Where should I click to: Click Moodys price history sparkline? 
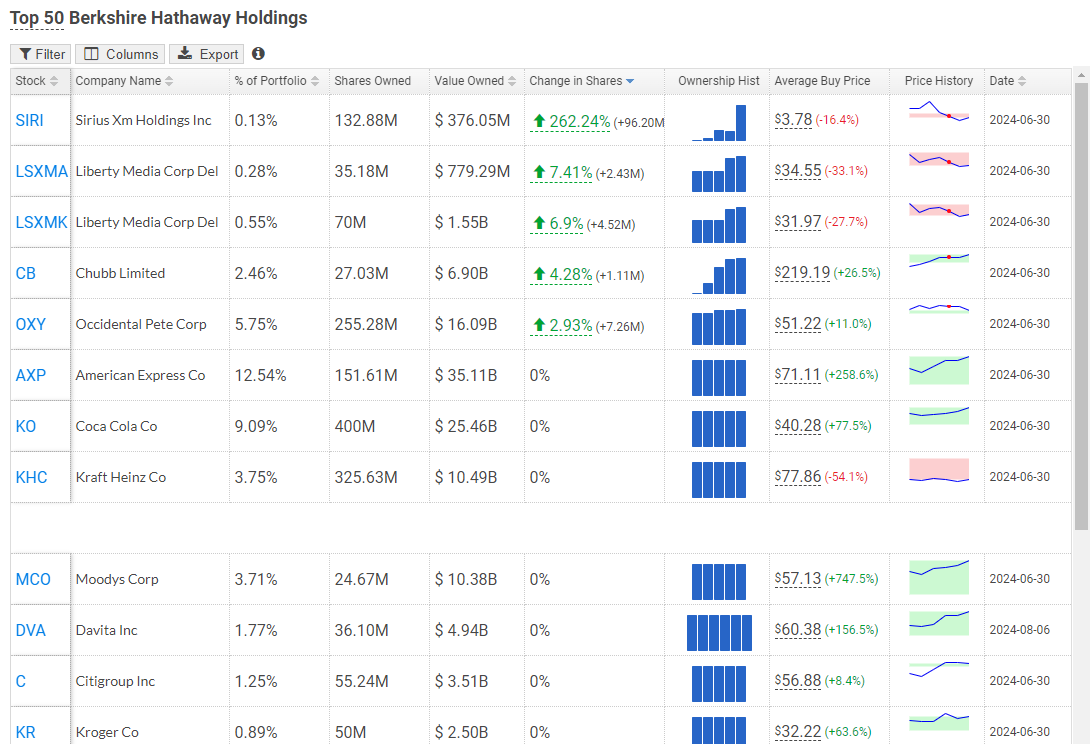click(x=939, y=576)
